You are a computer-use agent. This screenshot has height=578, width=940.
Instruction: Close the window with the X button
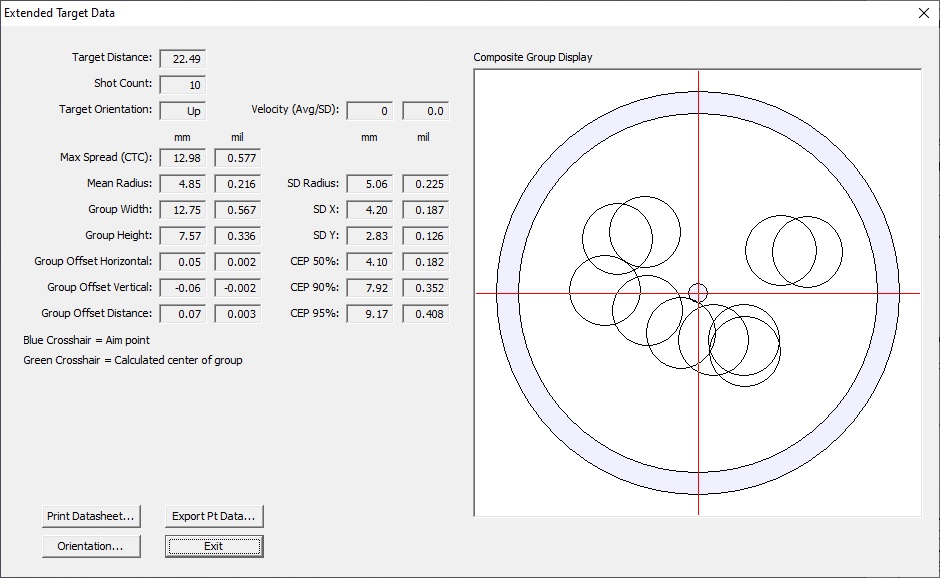(924, 13)
